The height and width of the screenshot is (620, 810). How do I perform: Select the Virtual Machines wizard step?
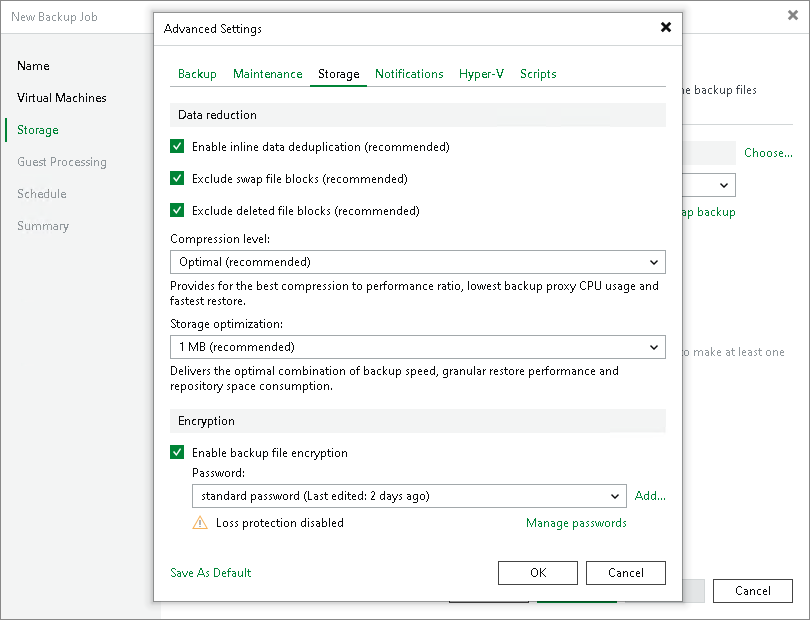point(61,98)
